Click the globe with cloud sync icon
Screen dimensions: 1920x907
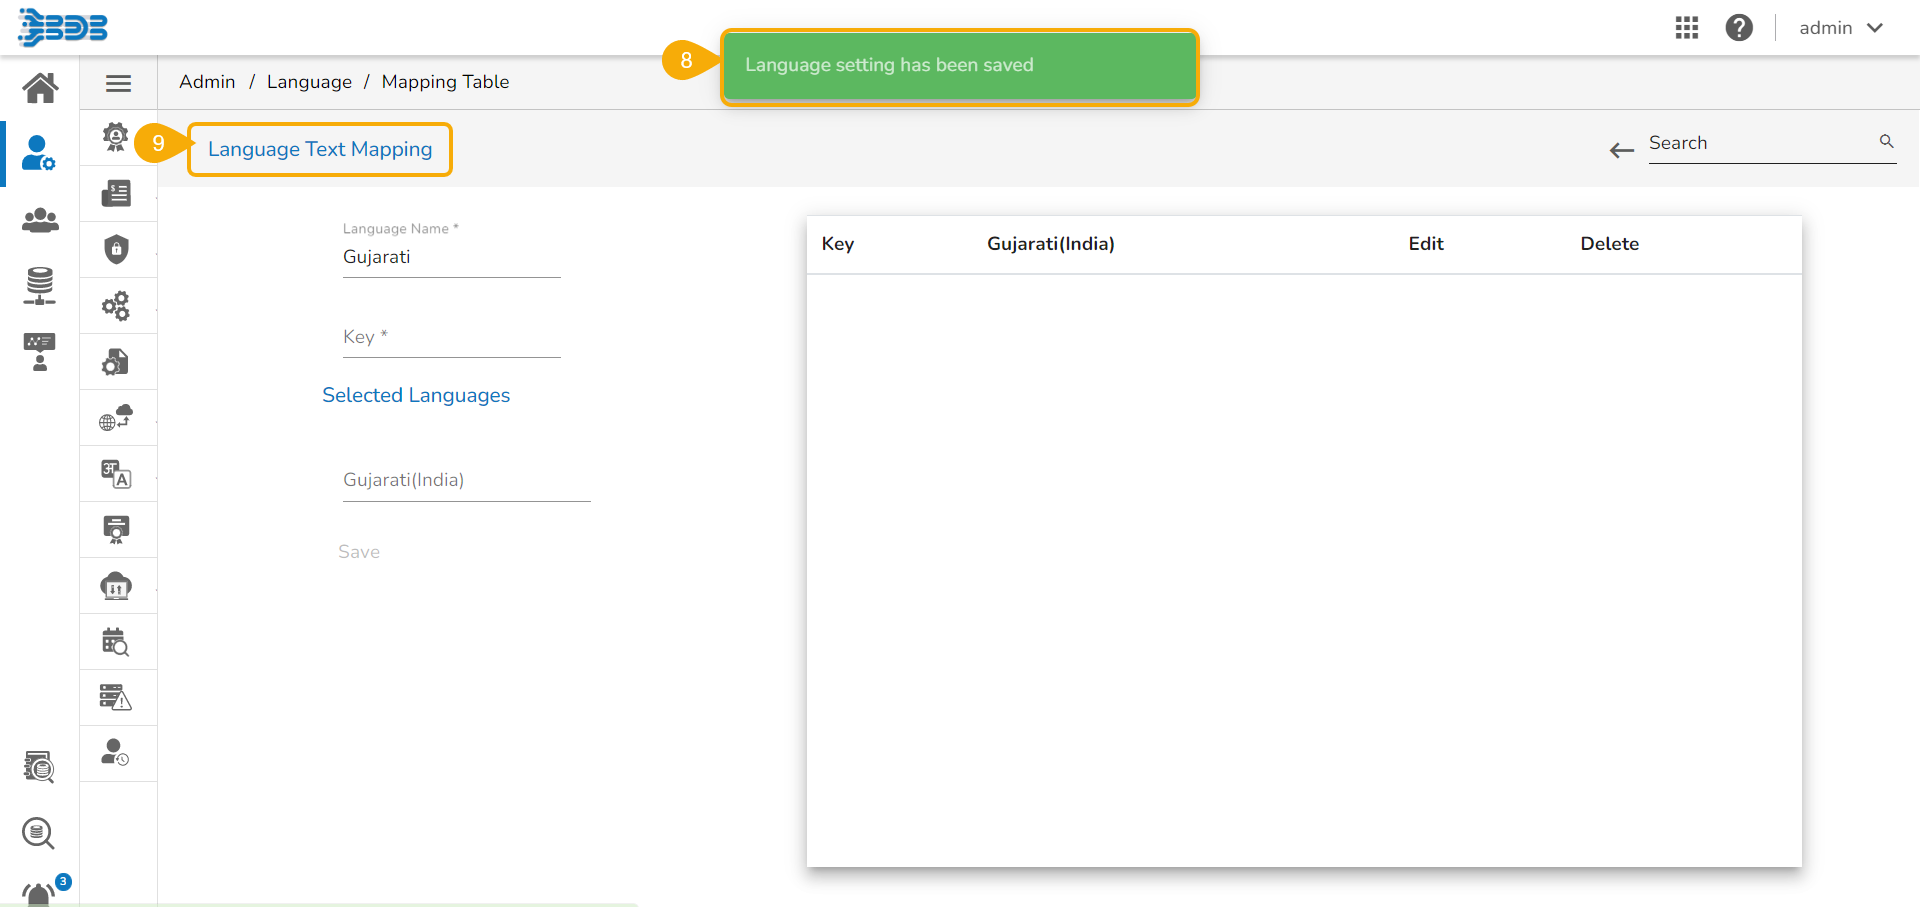click(x=117, y=417)
